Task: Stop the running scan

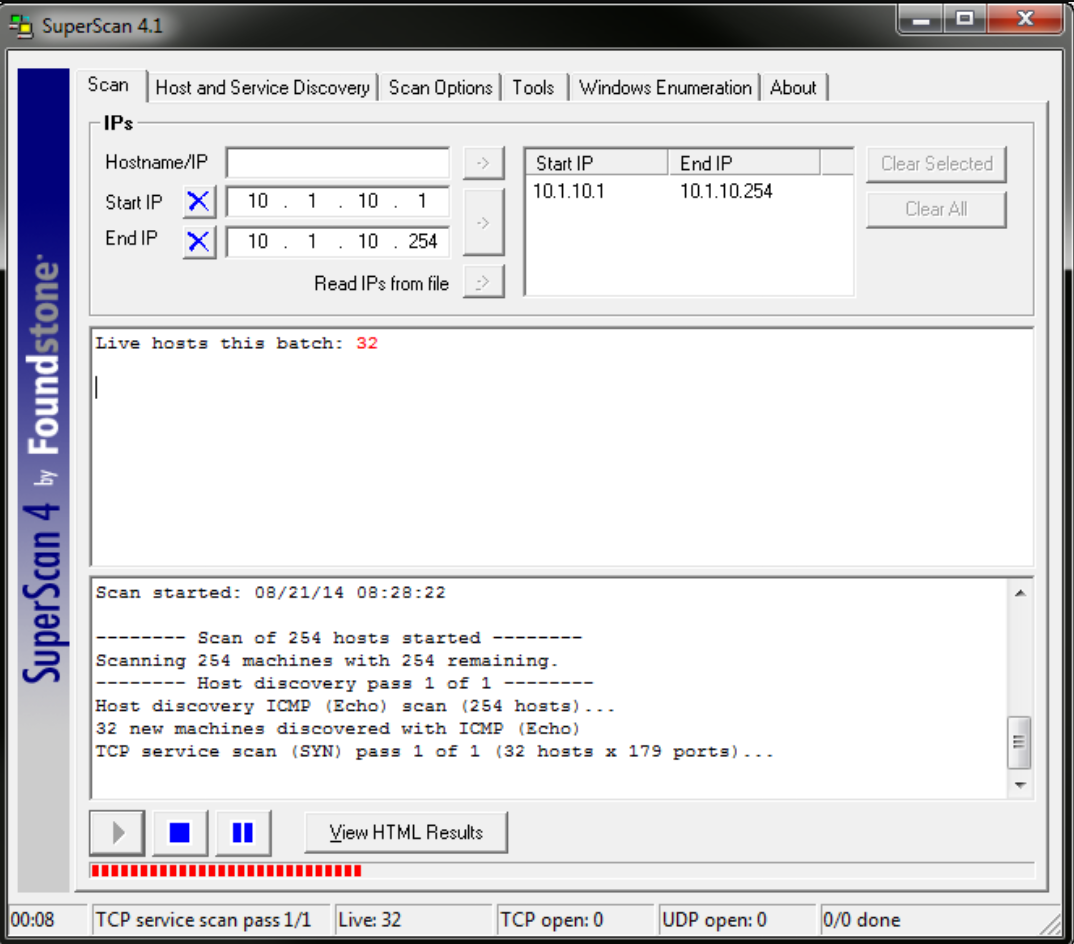Action: (180, 833)
